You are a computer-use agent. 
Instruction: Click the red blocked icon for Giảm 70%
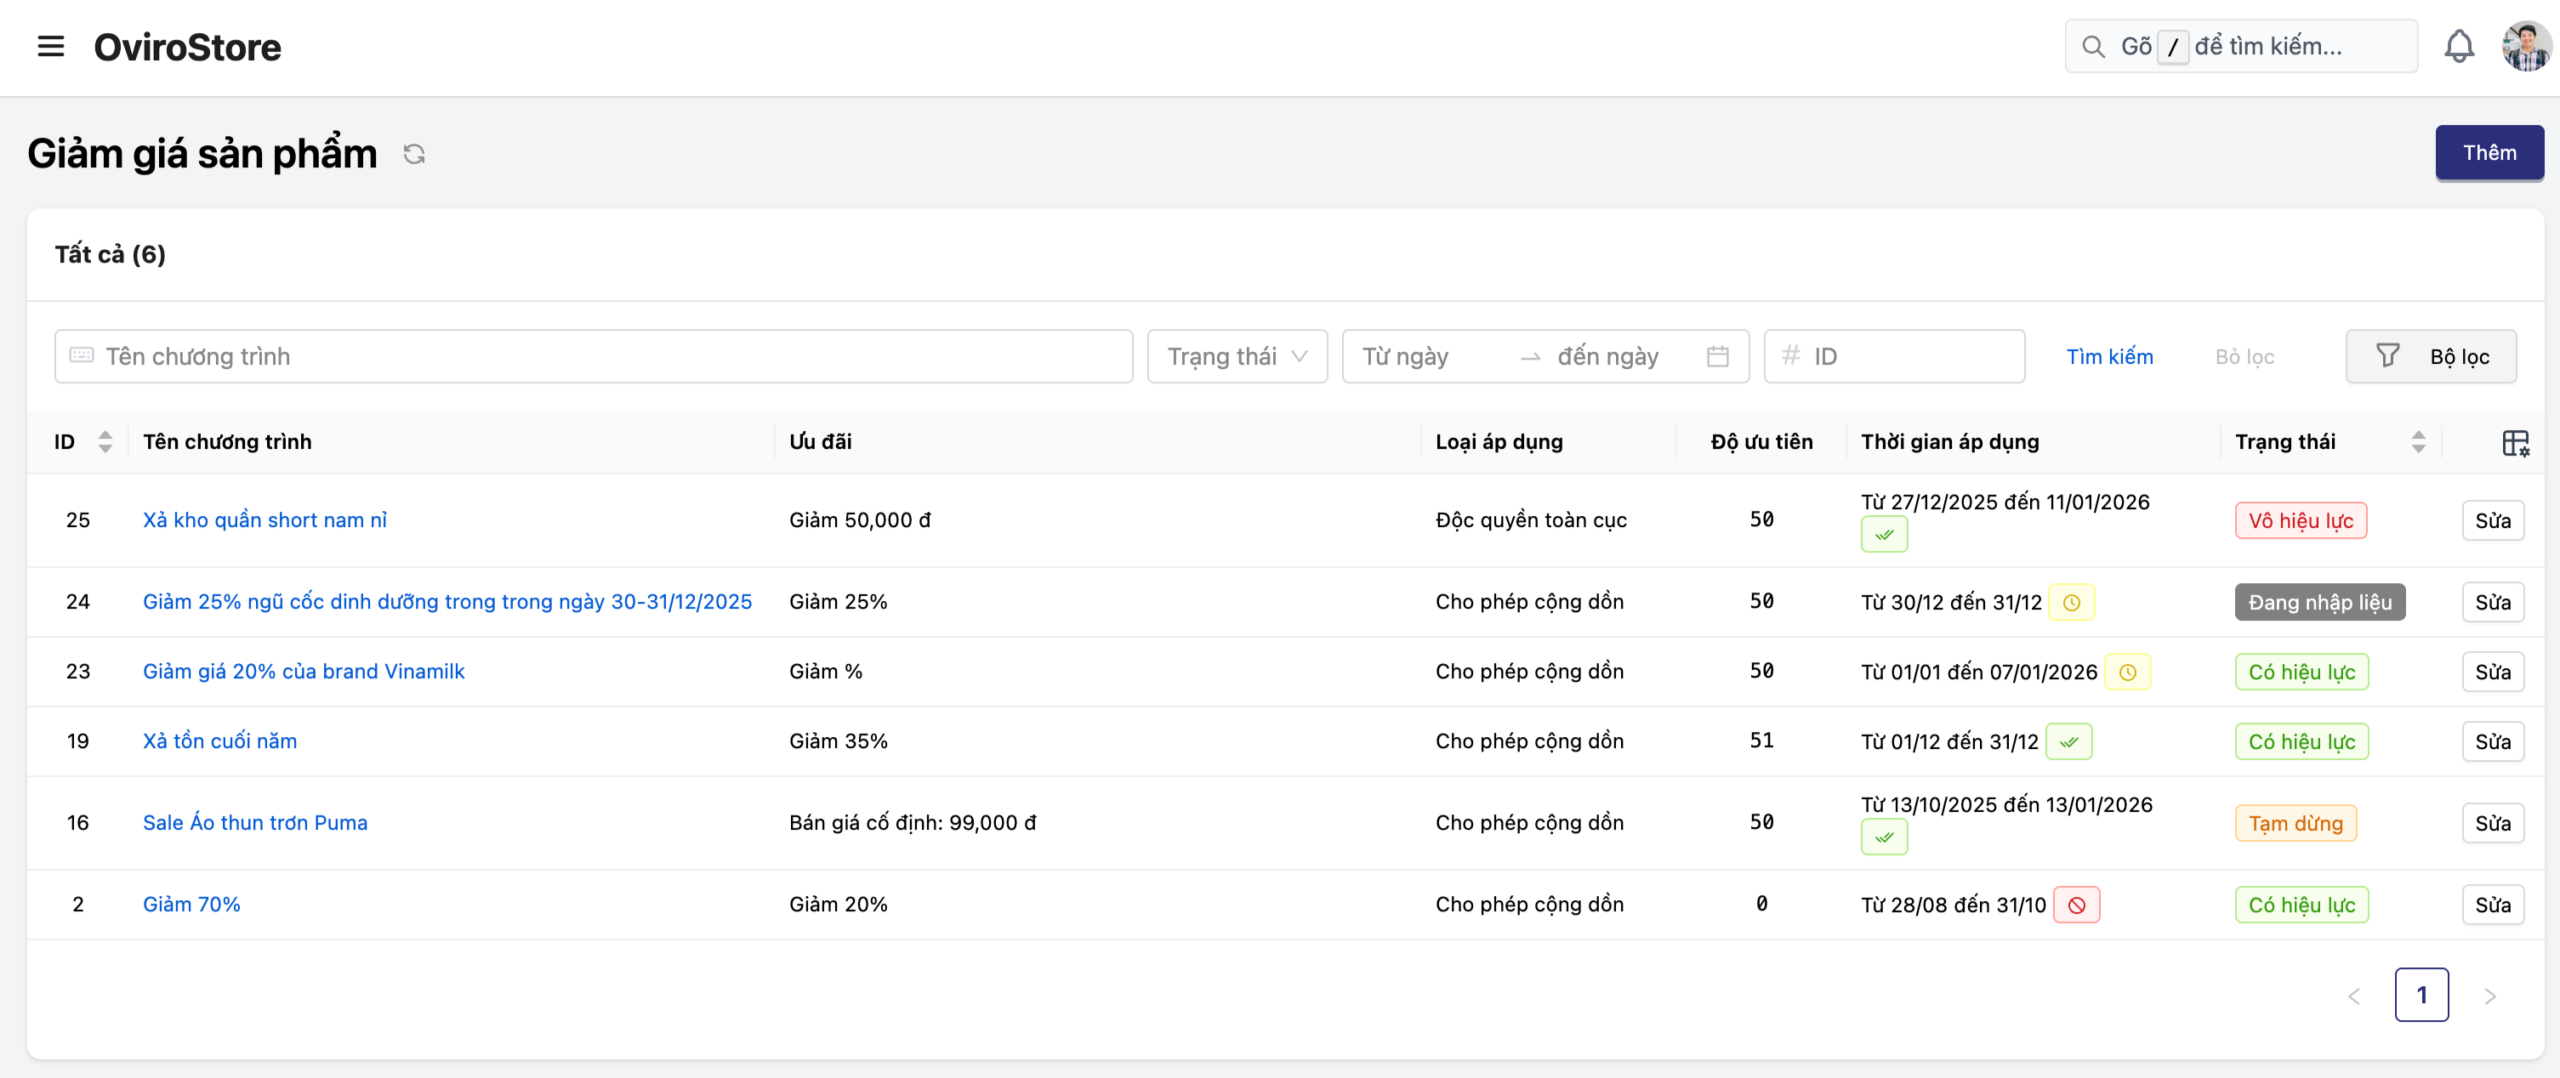2076,906
